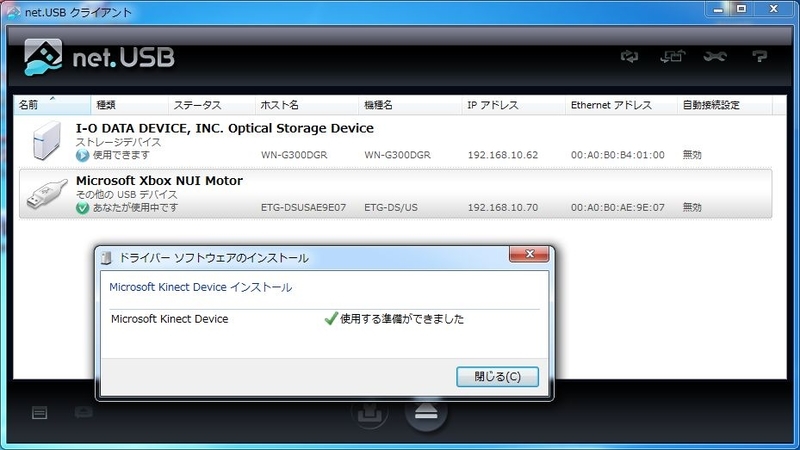This screenshot has height=450, width=800.
Task: Click the device connection transfer icon in header
Action: pos(672,56)
